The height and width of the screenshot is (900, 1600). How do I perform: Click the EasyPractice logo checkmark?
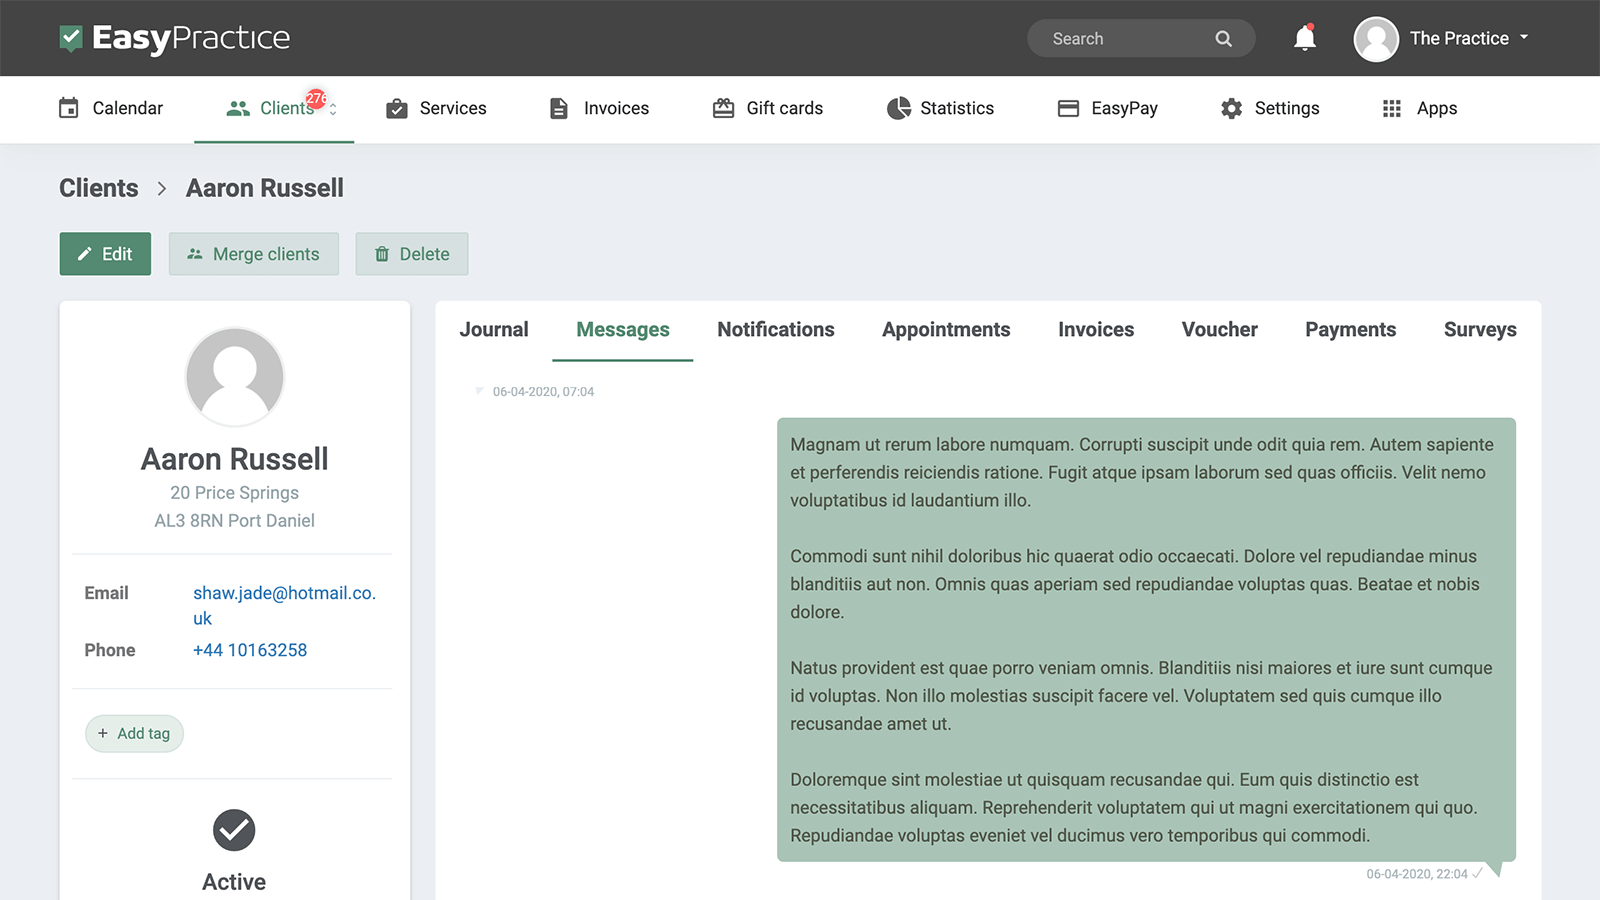click(69, 37)
